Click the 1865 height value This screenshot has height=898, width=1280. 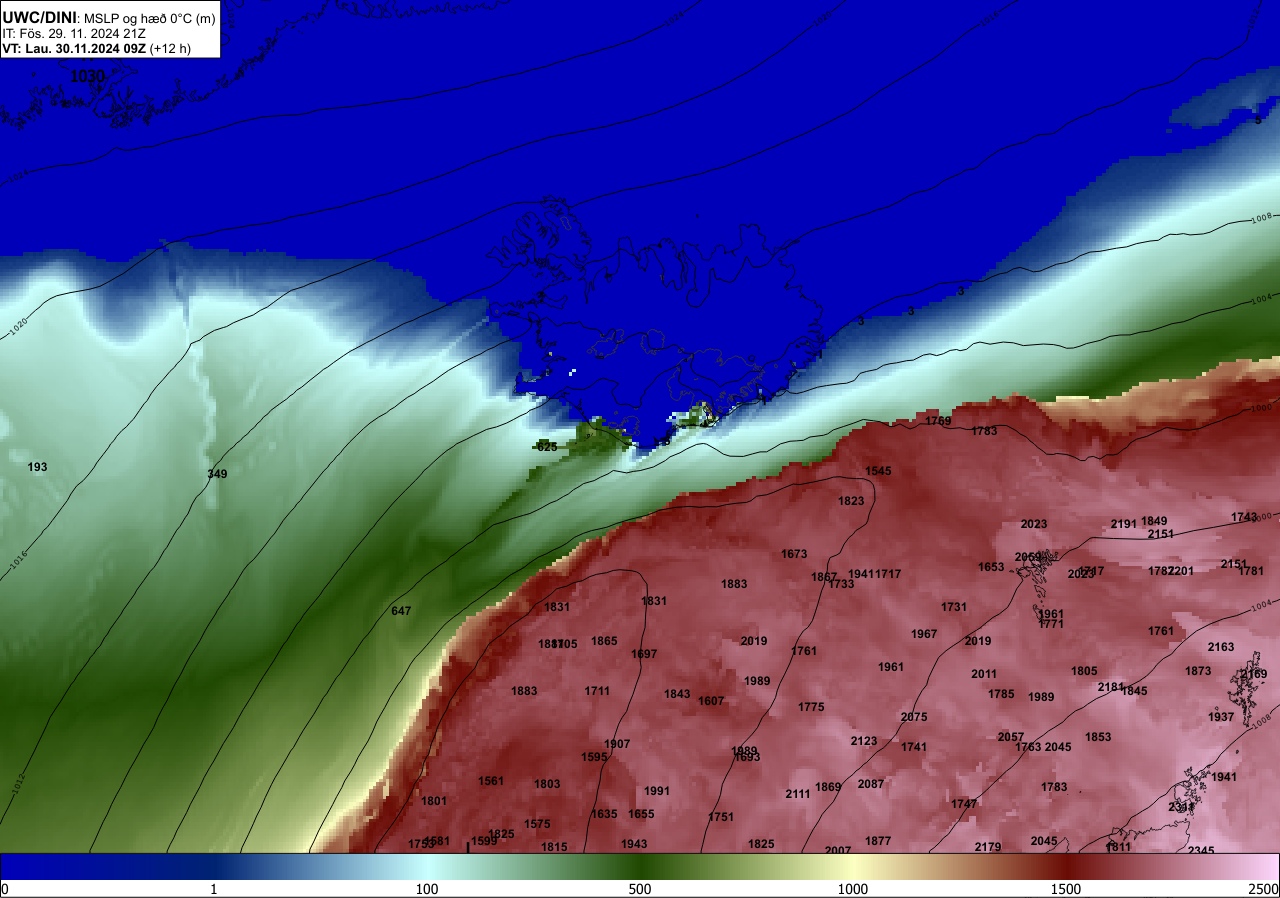[x=604, y=641]
